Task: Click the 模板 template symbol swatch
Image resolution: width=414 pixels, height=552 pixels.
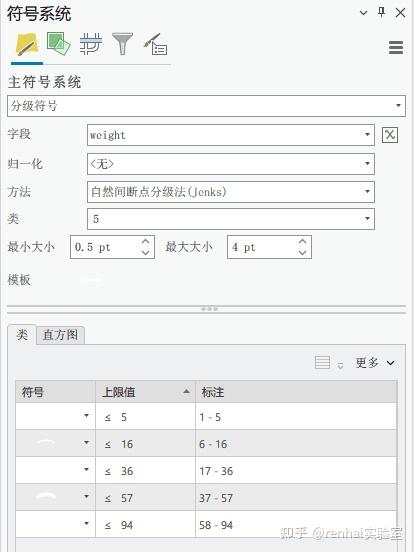Action: [x=90, y=280]
